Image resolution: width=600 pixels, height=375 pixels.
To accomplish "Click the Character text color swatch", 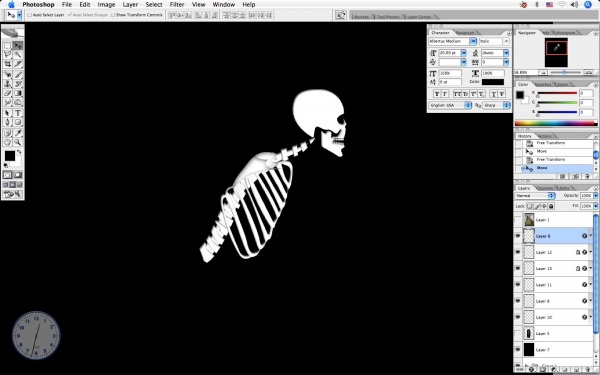I will (x=493, y=82).
